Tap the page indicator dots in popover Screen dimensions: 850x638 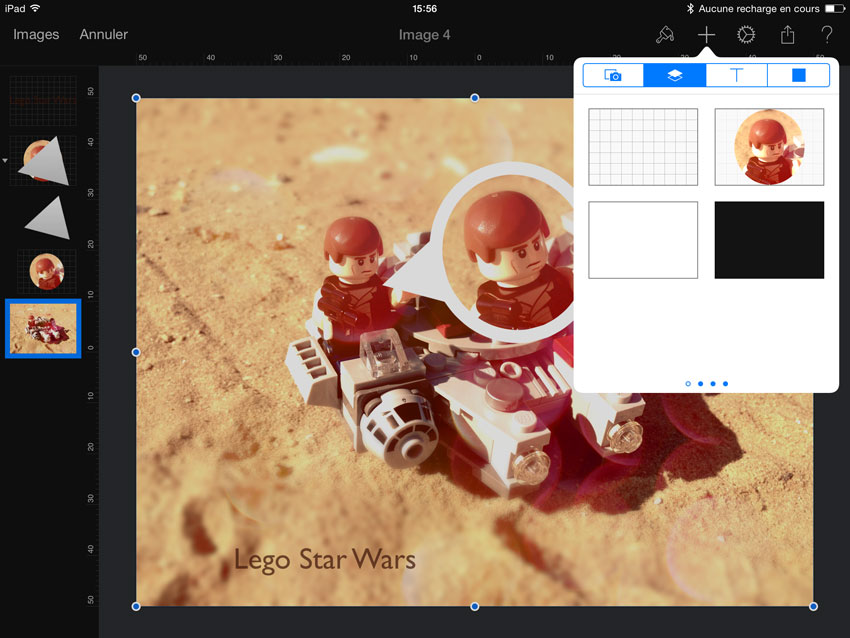pyautogui.click(x=706, y=384)
